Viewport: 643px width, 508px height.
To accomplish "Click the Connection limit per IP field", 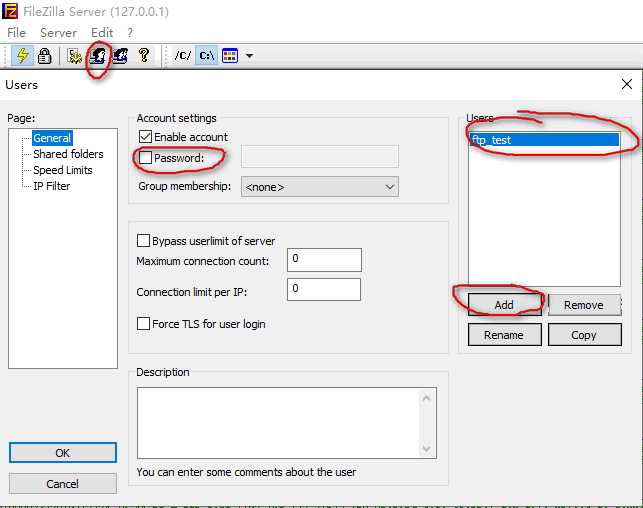I will pos(324,289).
